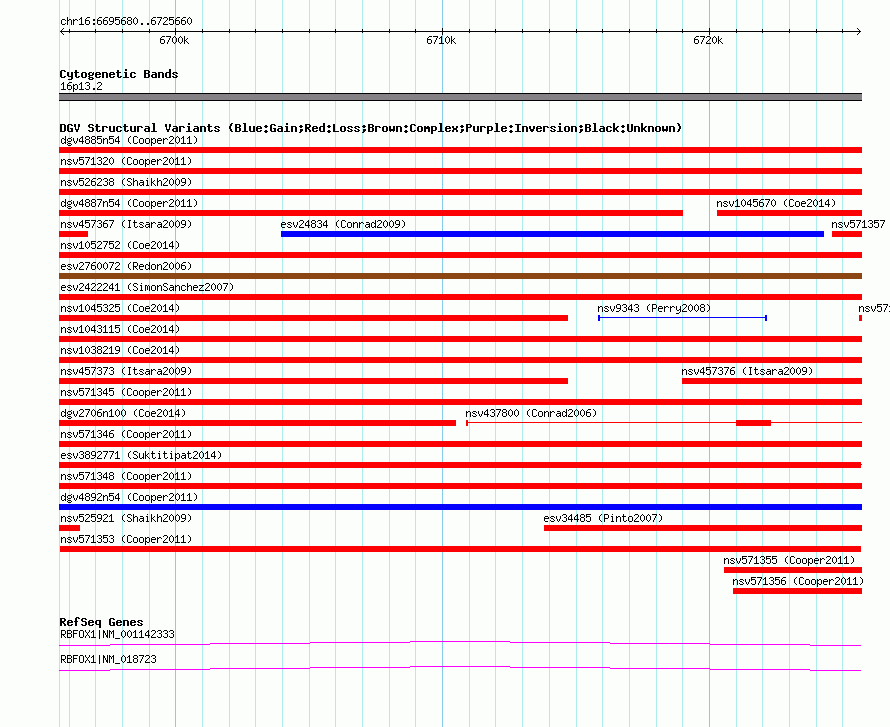The height and width of the screenshot is (727, 890).
Task: Click the red esv34485 loss bar
Action: click(703, 528)
